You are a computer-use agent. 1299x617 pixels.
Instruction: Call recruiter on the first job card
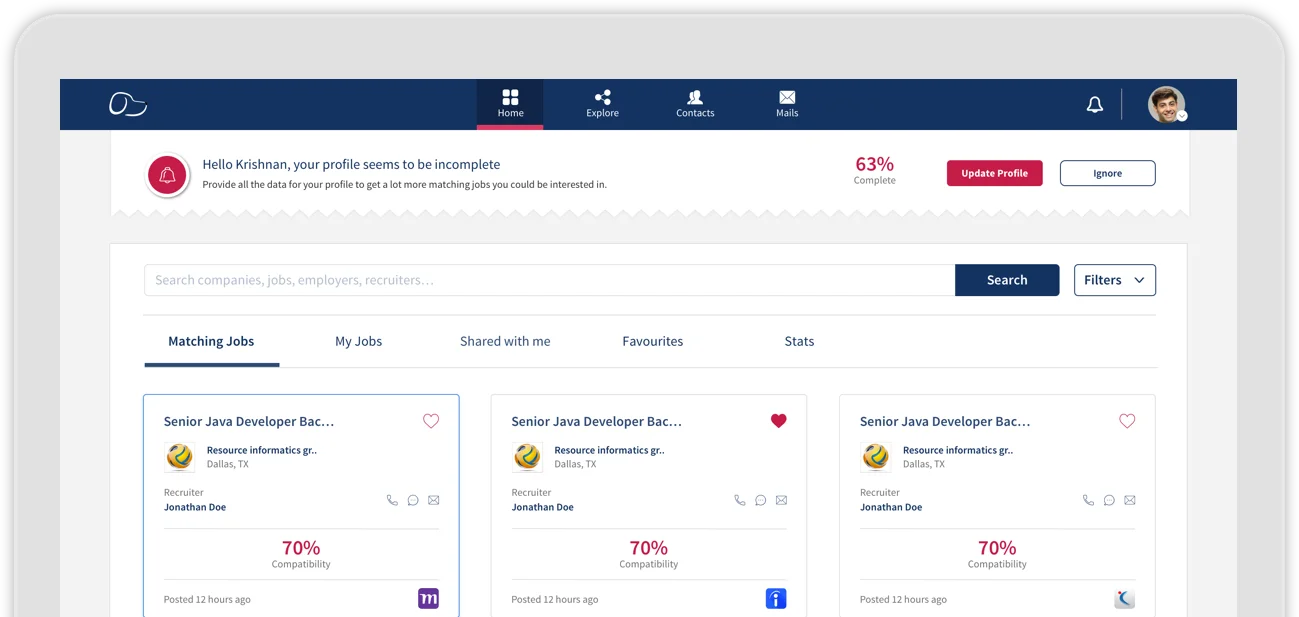(392, 500)
